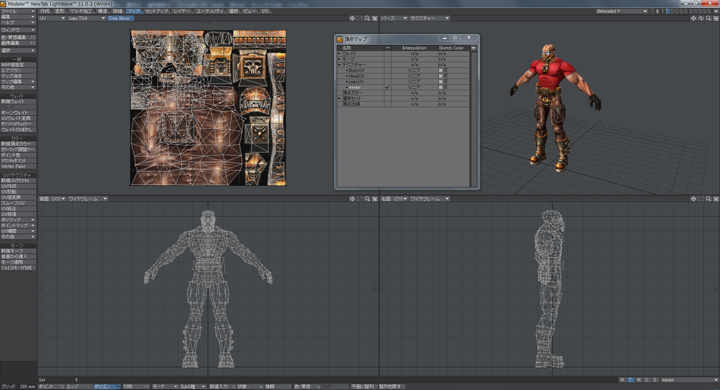Enable Point (ポイント) selection mode
The image size is (720, 390).
[51, 387]
